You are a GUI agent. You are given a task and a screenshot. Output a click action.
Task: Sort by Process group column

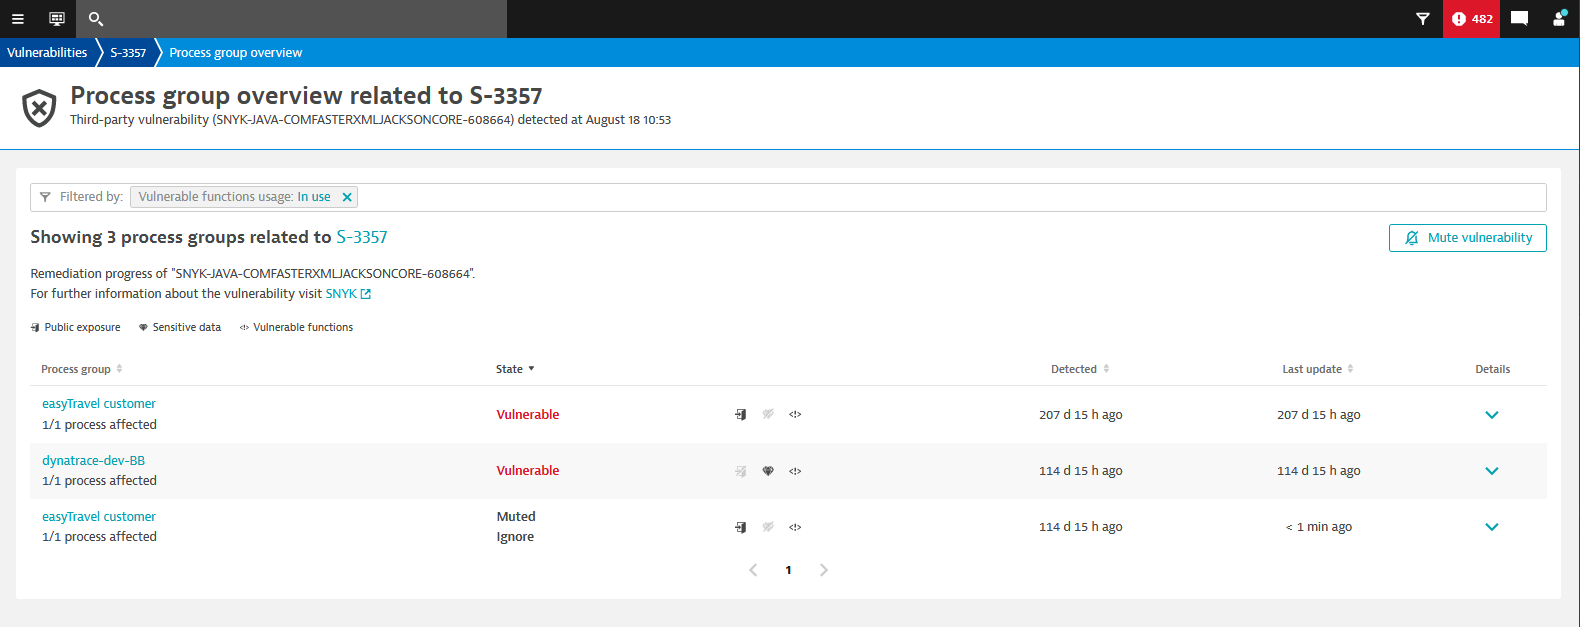tap(81, 369)
